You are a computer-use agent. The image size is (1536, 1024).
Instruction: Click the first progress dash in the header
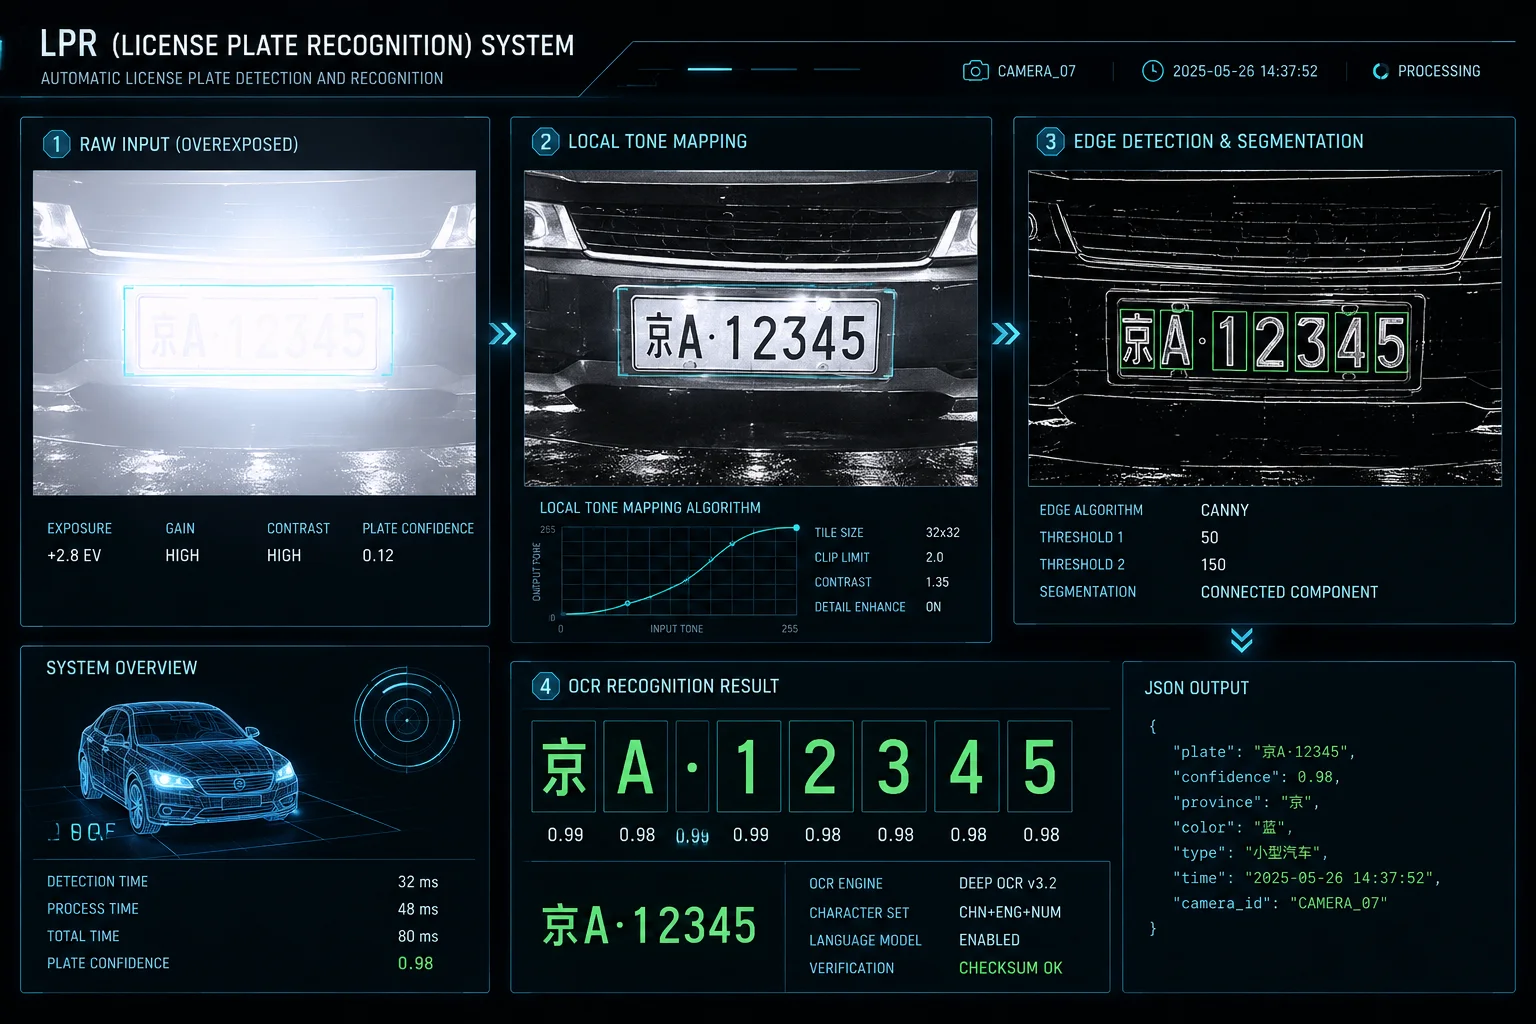(710, 69)
